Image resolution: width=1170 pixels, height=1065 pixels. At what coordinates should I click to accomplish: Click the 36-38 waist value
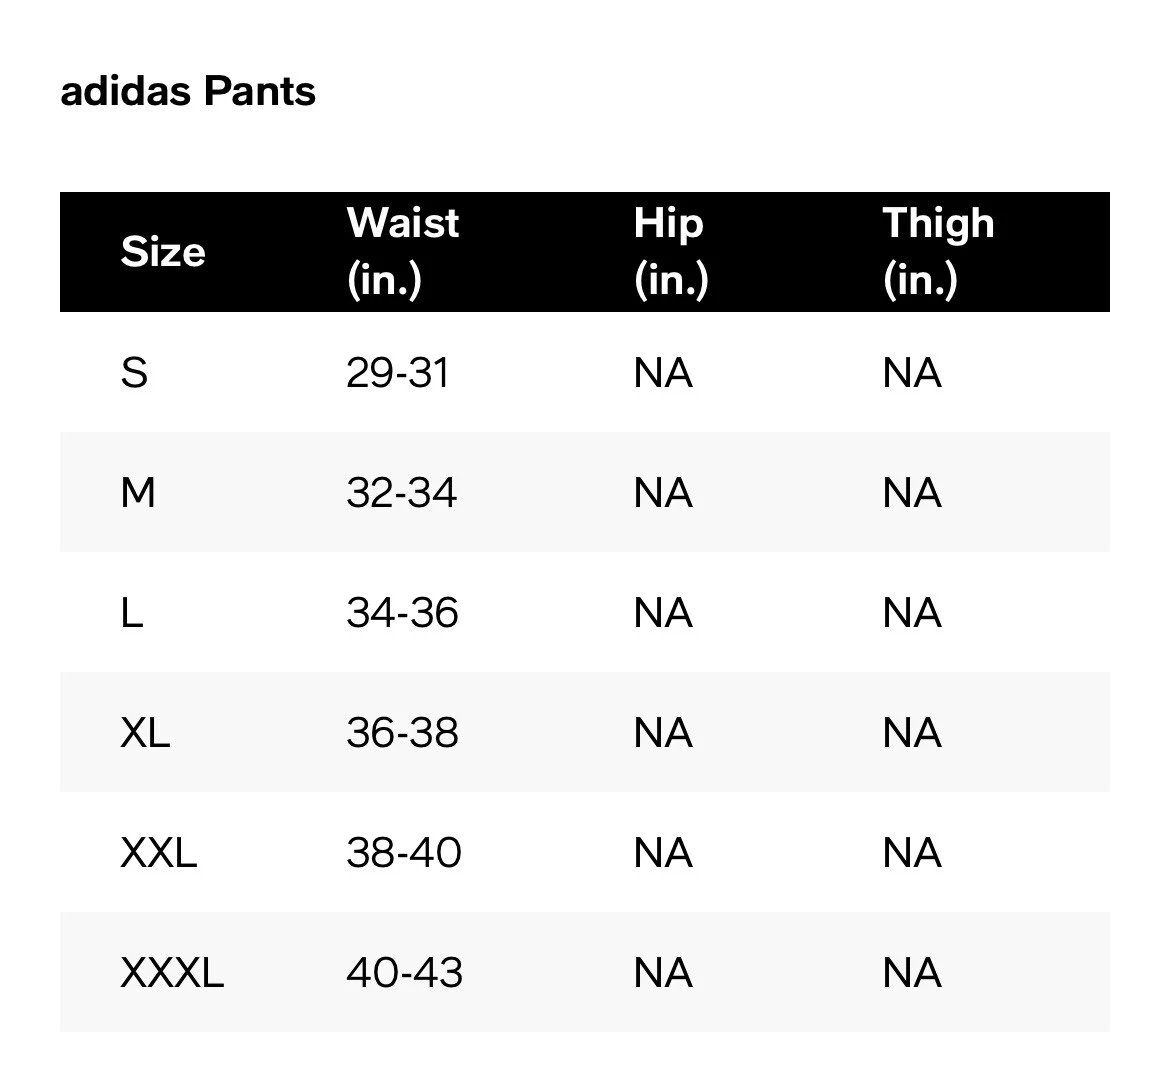pyautogui.click(x=402, y=732)
